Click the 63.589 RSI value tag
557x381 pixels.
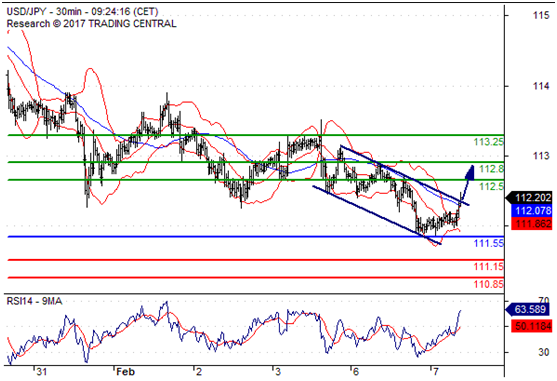(x=529, y=309)
